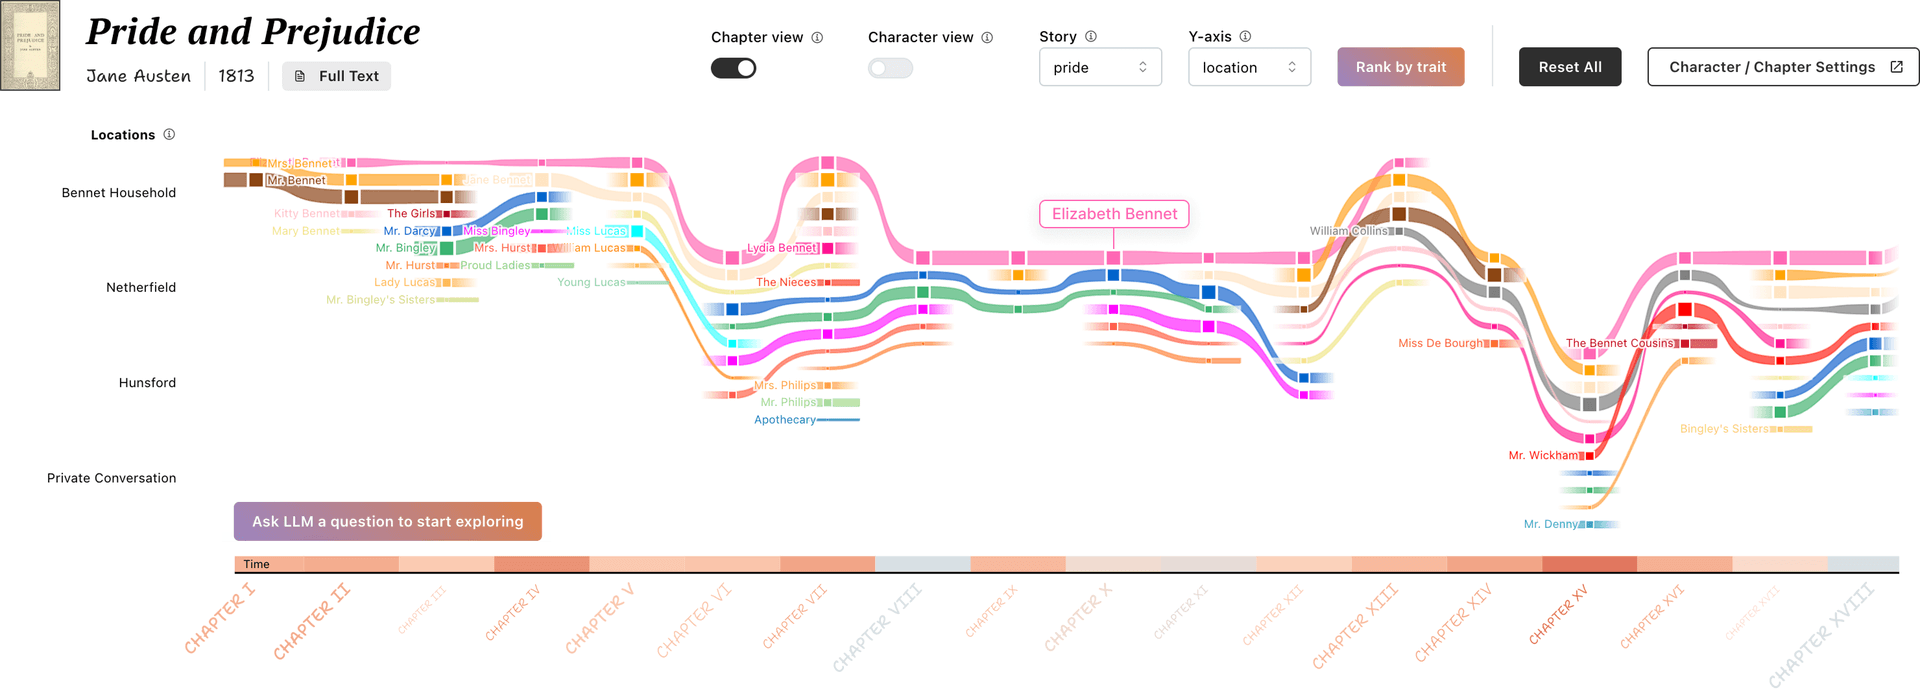Image resolution: width=1920 pixels, height=690 pixels.
Task: Click the Pride and Prejudice book cover
Action: click(x=30, y=46)
